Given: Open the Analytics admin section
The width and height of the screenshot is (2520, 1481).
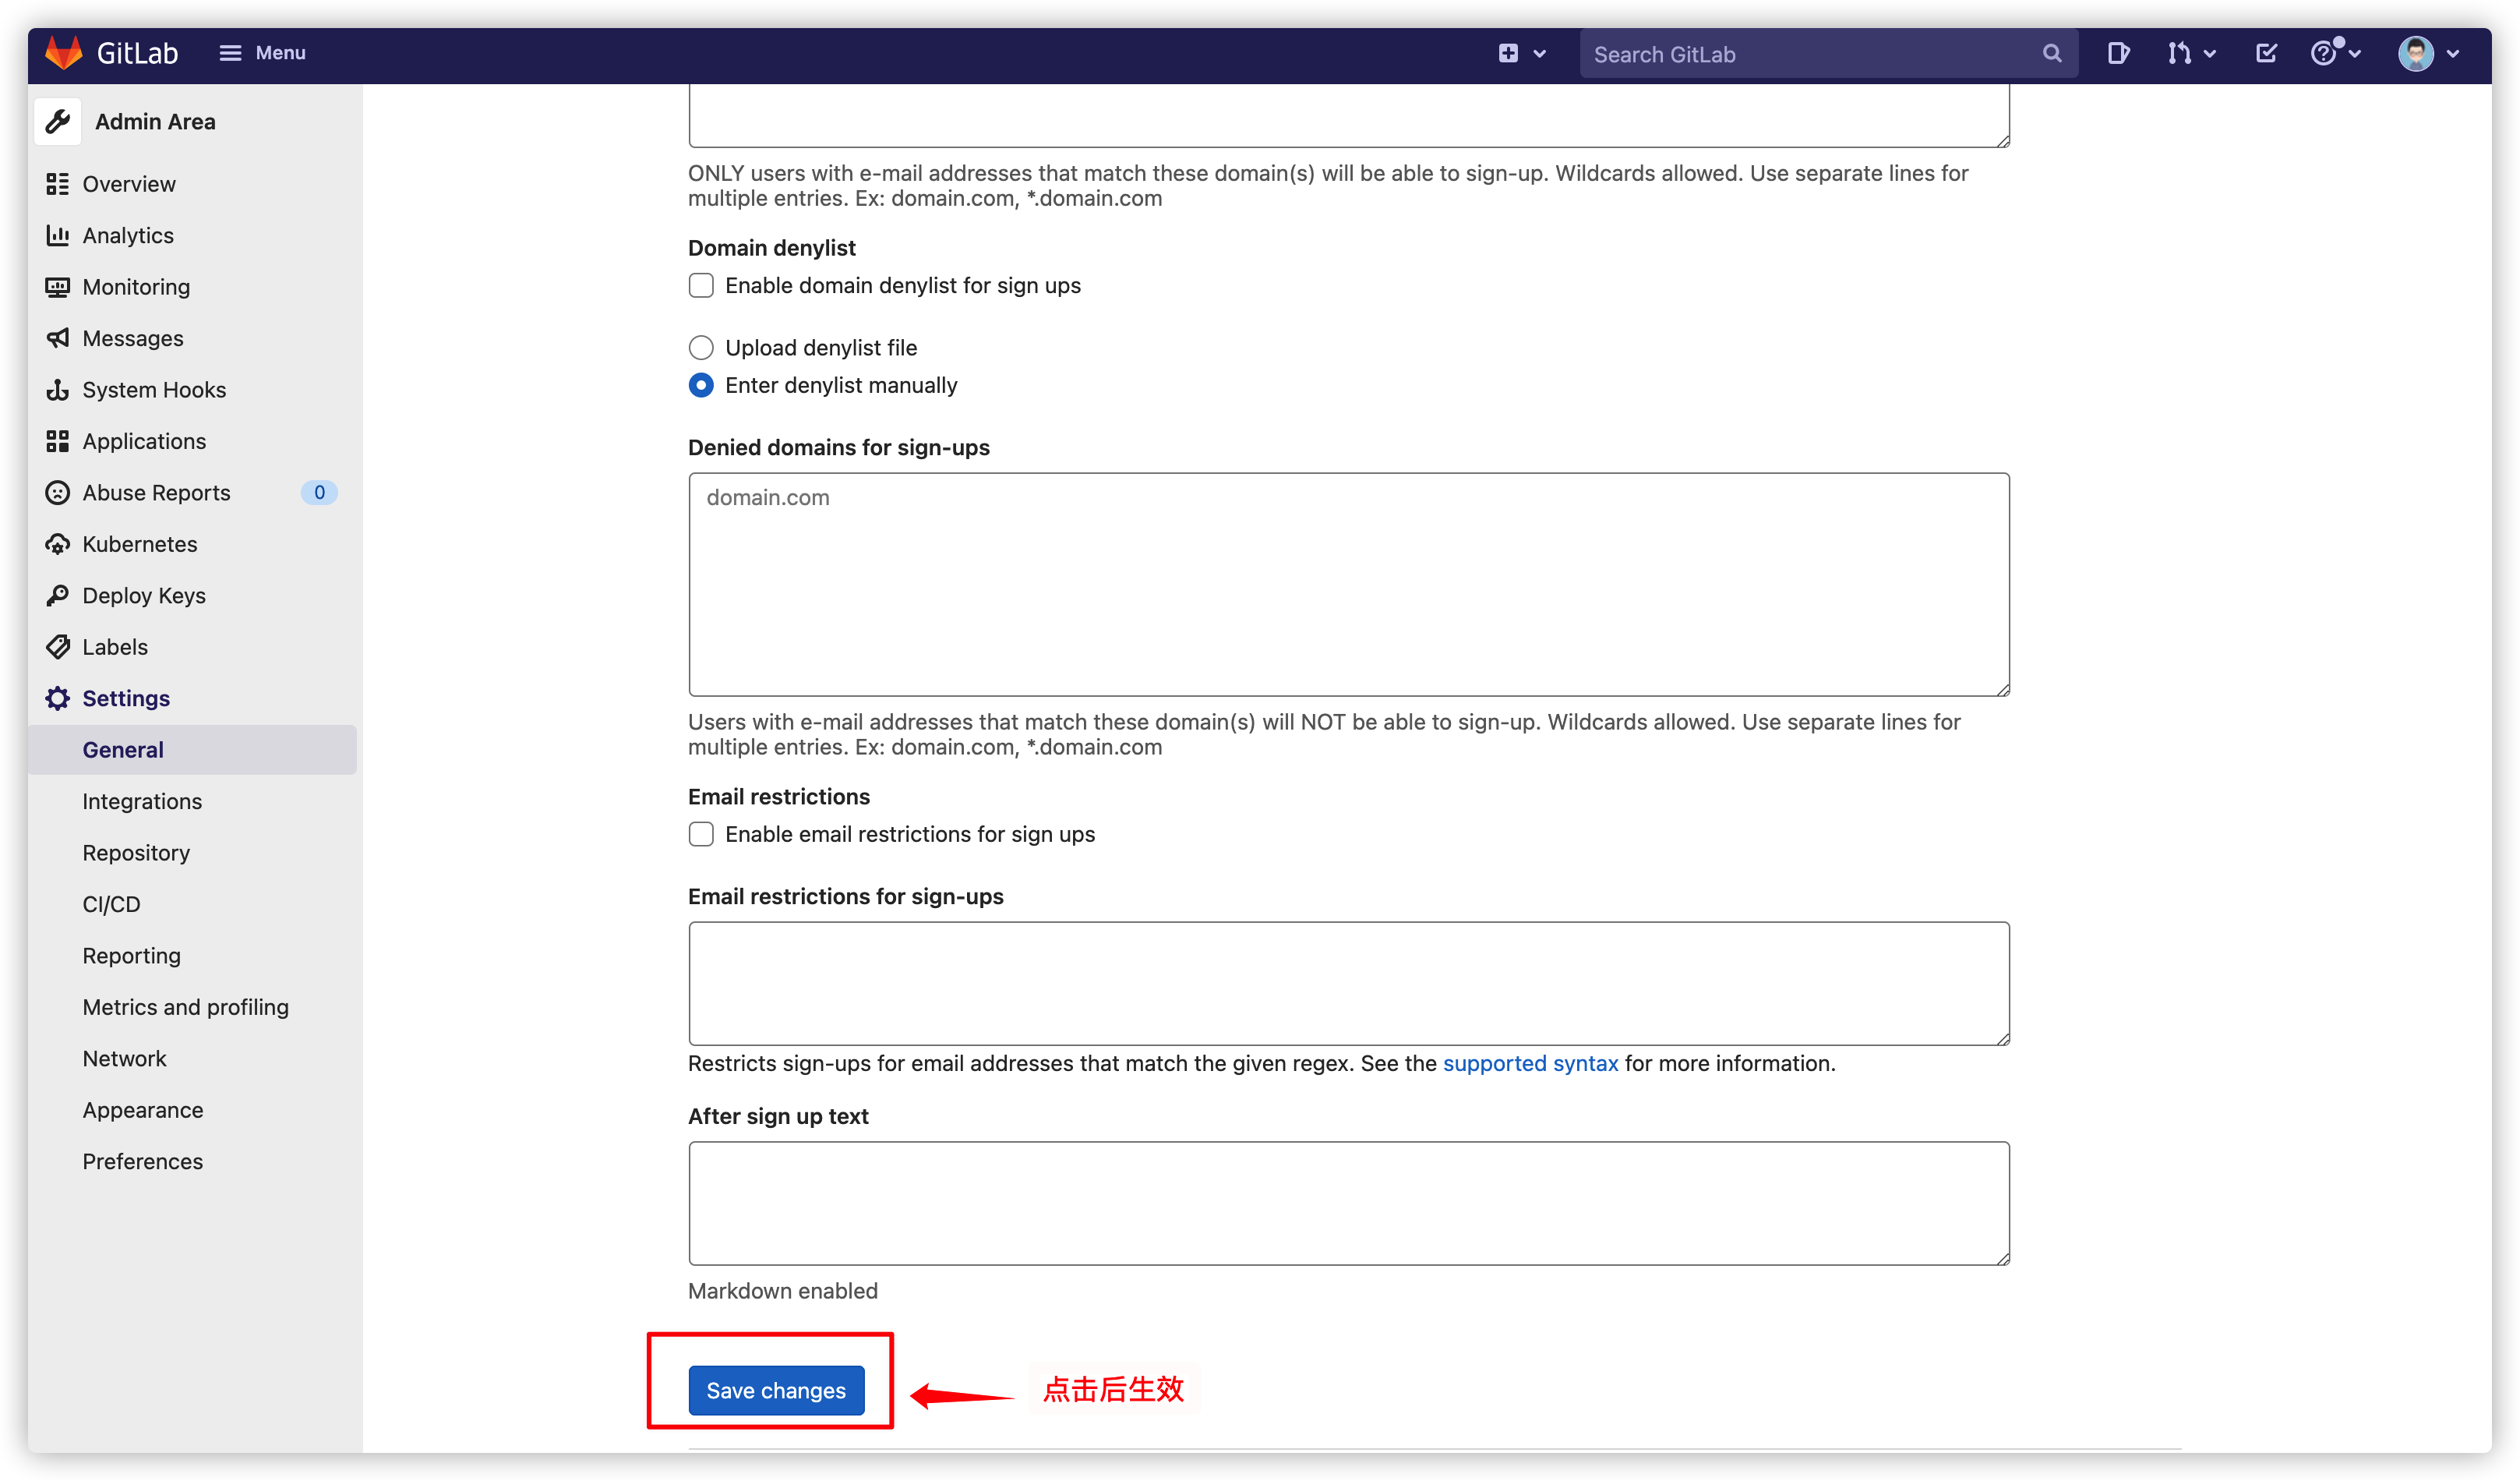Looking at the screenshot, I should (x=129, y=235).
